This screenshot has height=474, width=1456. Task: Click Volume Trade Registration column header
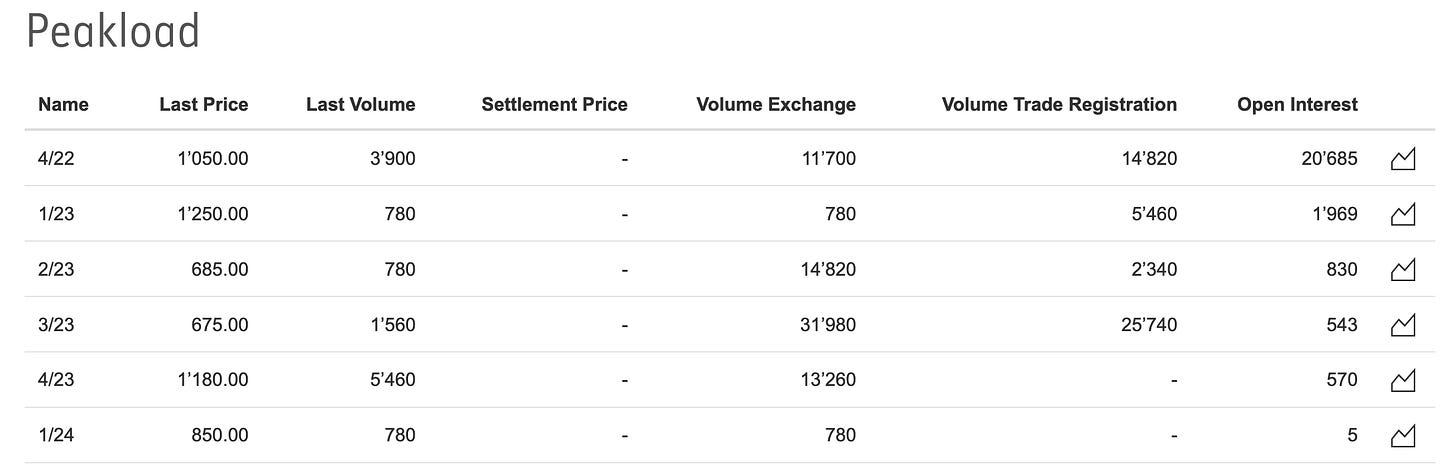[x=1059, y=104]
